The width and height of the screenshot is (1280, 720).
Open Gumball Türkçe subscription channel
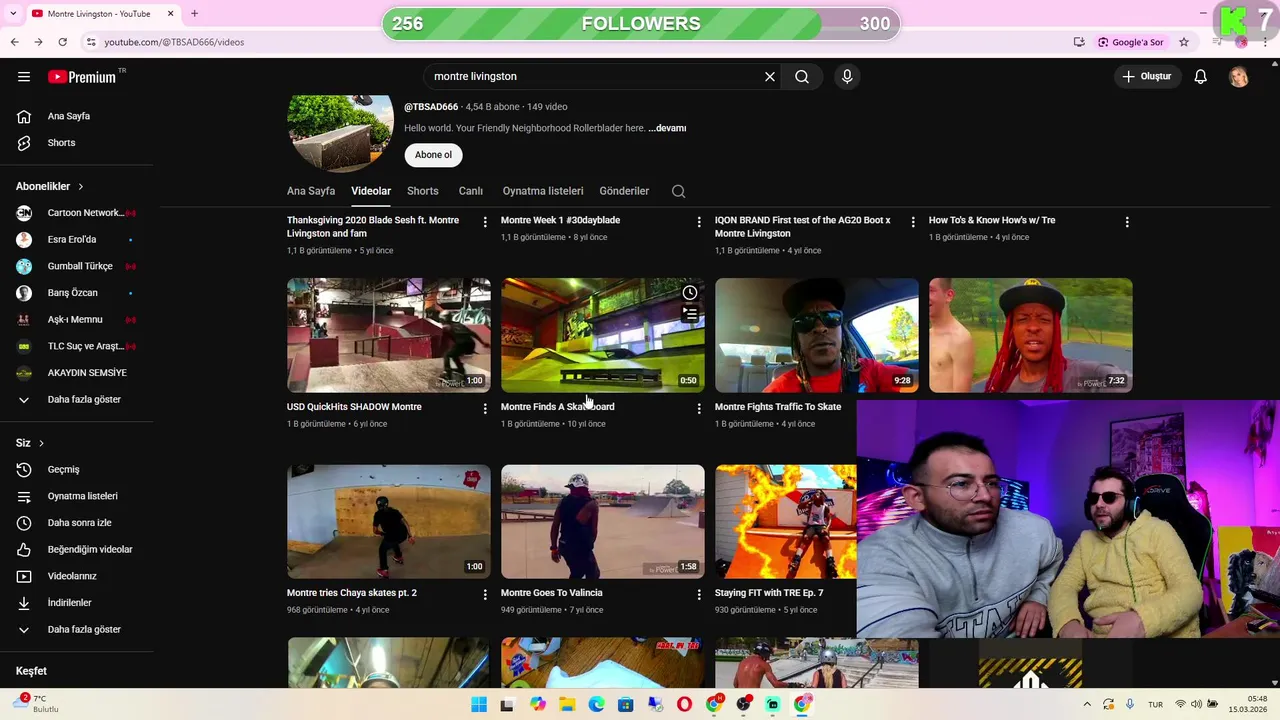point(76,266)
